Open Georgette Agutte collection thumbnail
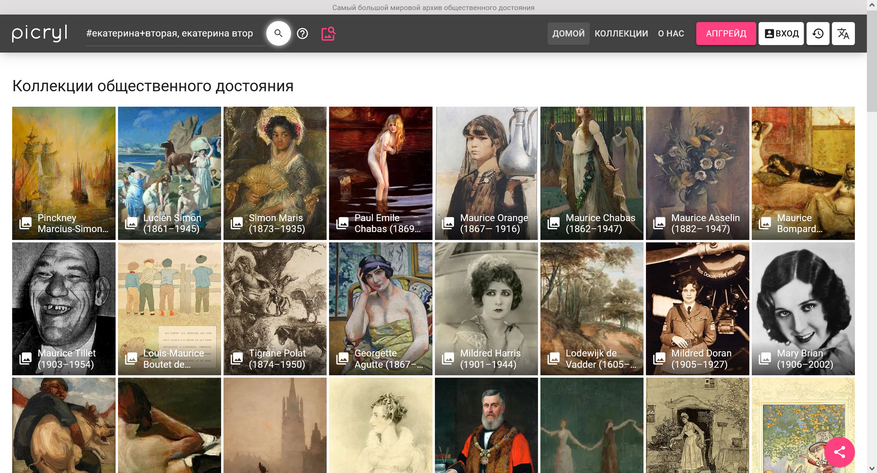Screen dimensions: 877x473 [381, 309]
